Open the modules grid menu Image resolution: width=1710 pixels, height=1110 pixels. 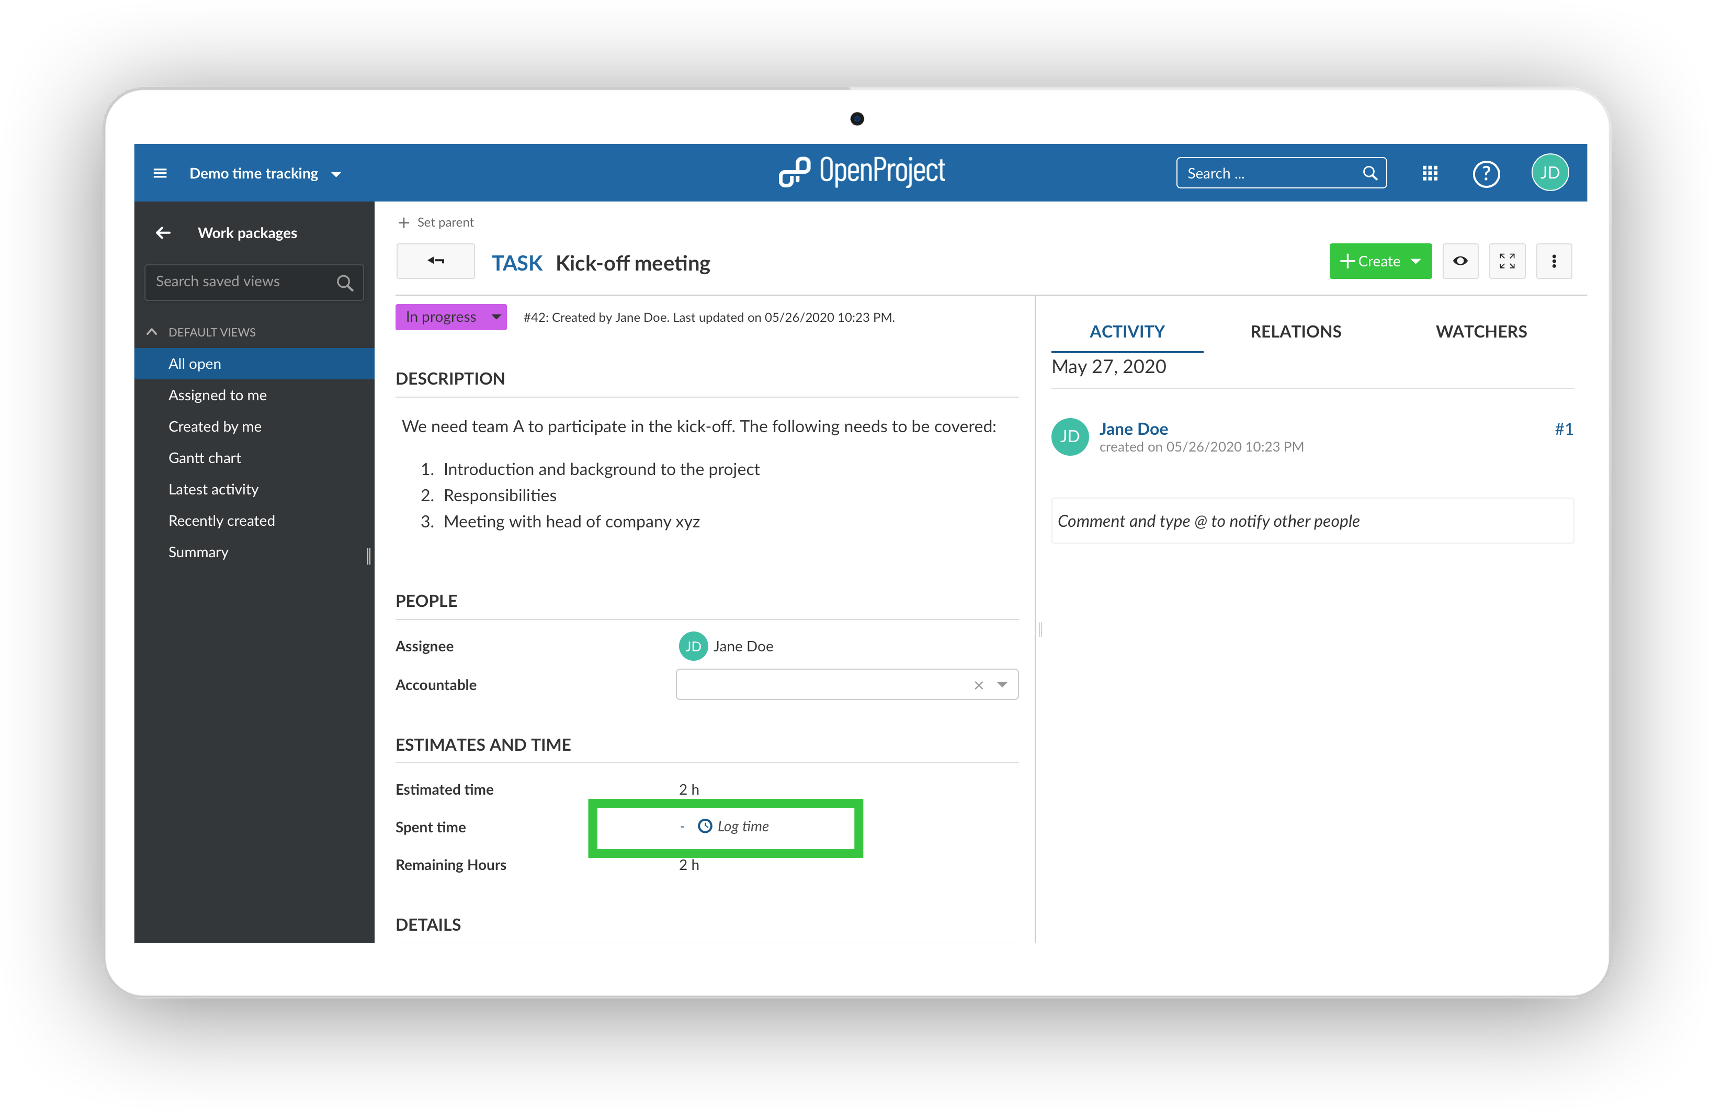[1429, 172]
